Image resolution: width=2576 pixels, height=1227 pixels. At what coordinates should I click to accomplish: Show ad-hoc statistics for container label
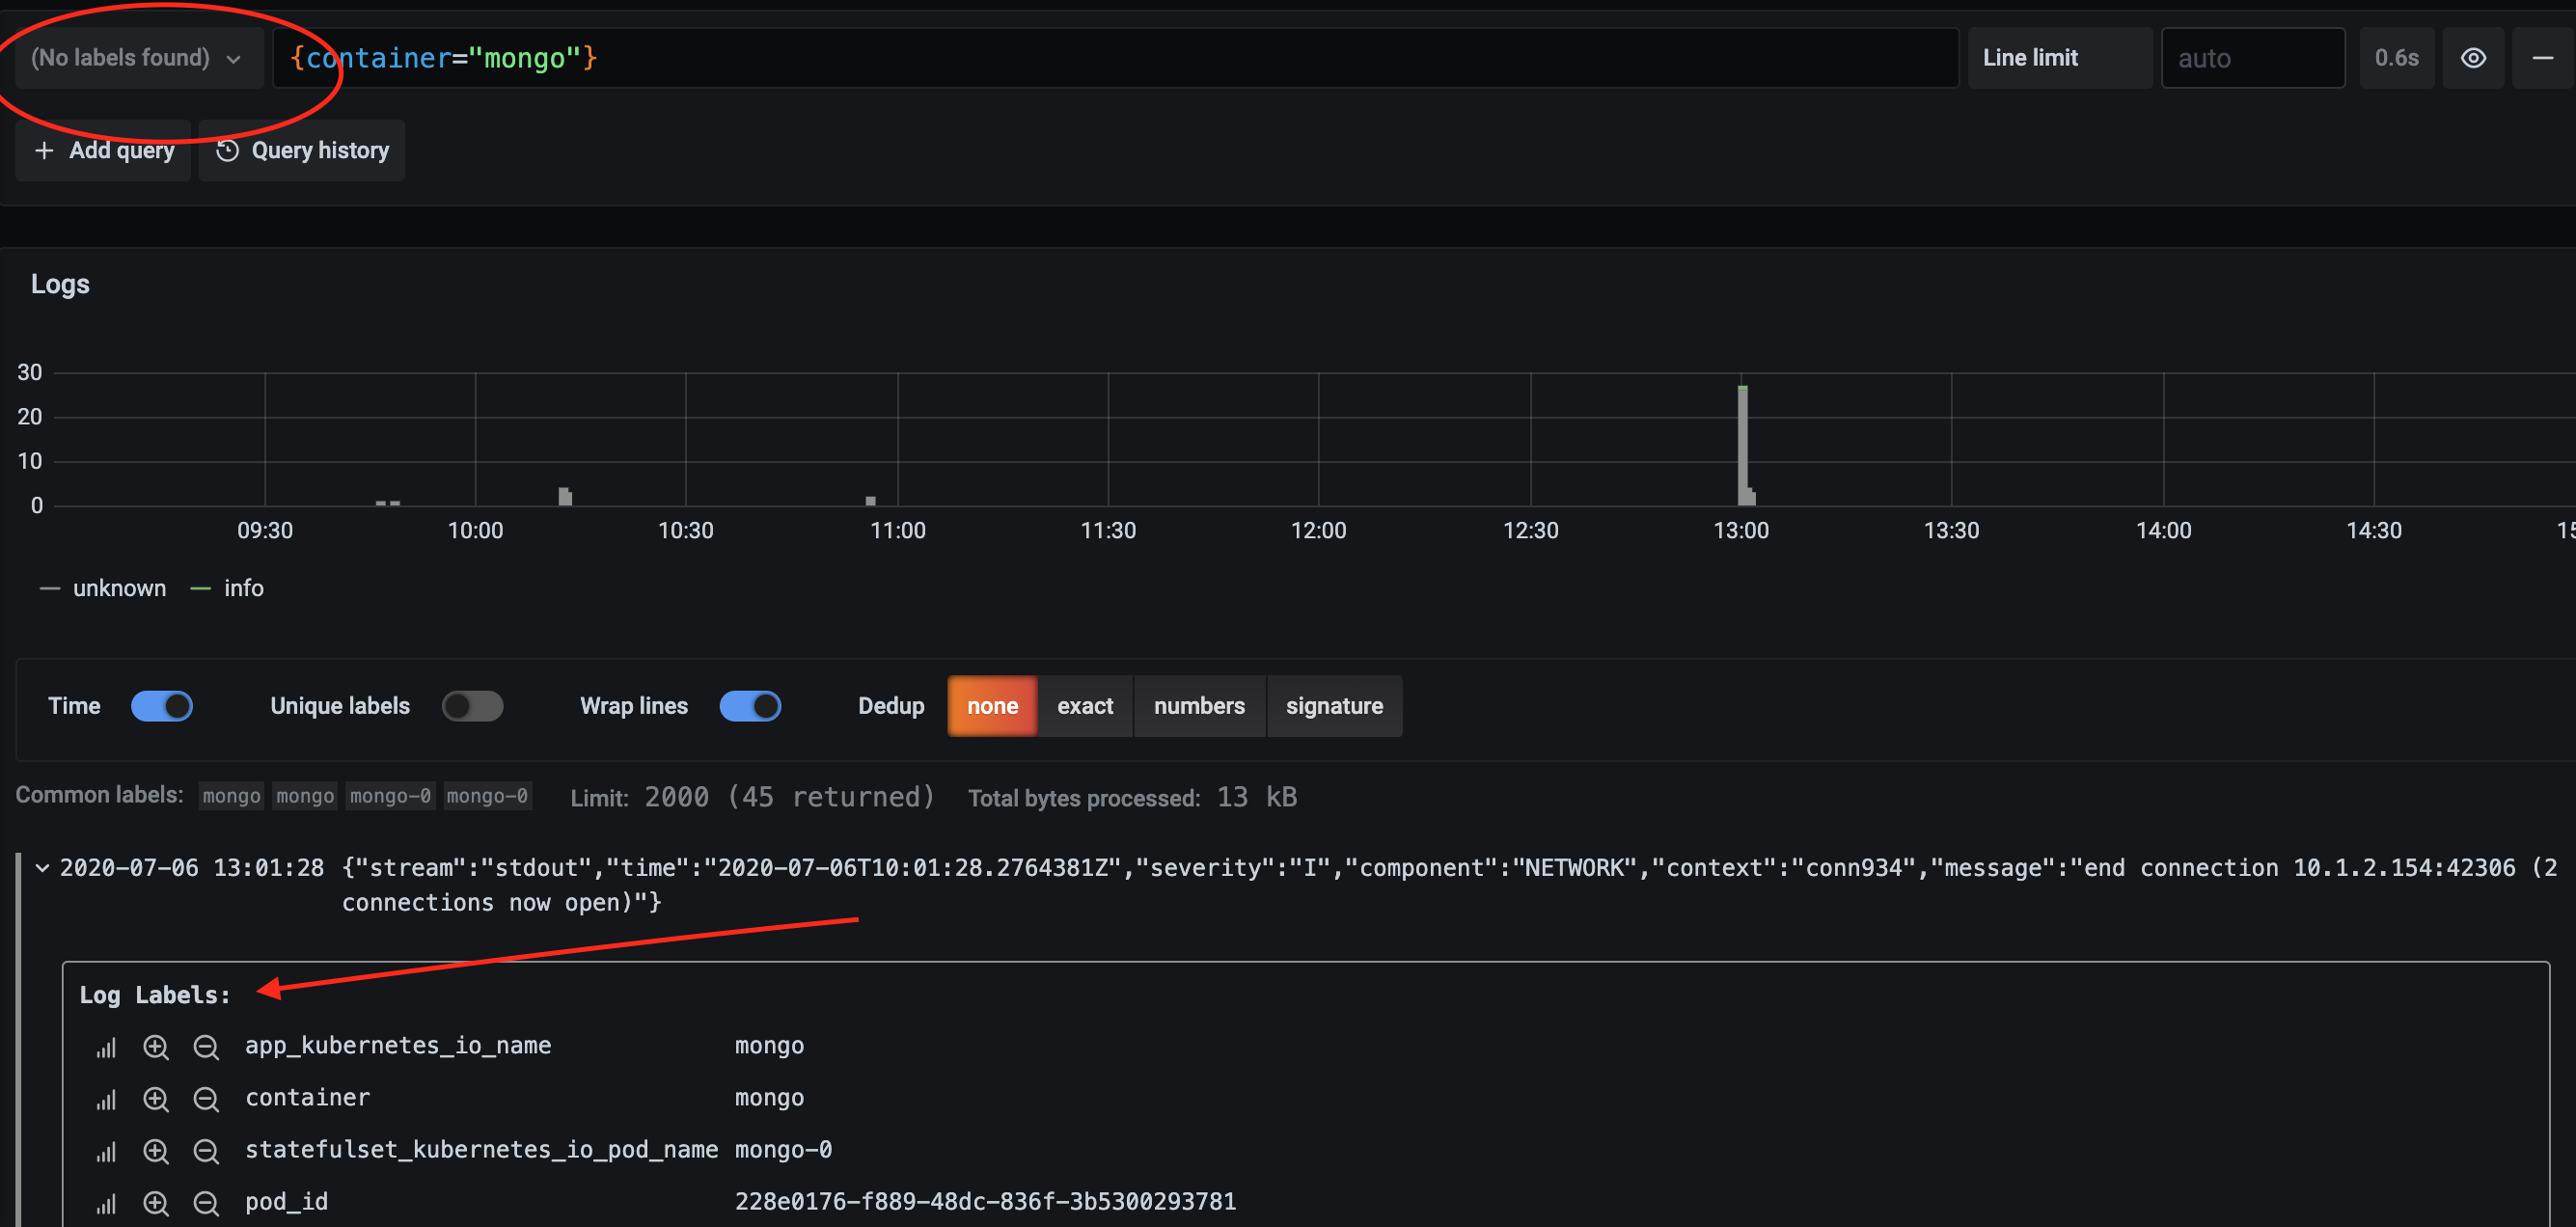pos(105,1098)
